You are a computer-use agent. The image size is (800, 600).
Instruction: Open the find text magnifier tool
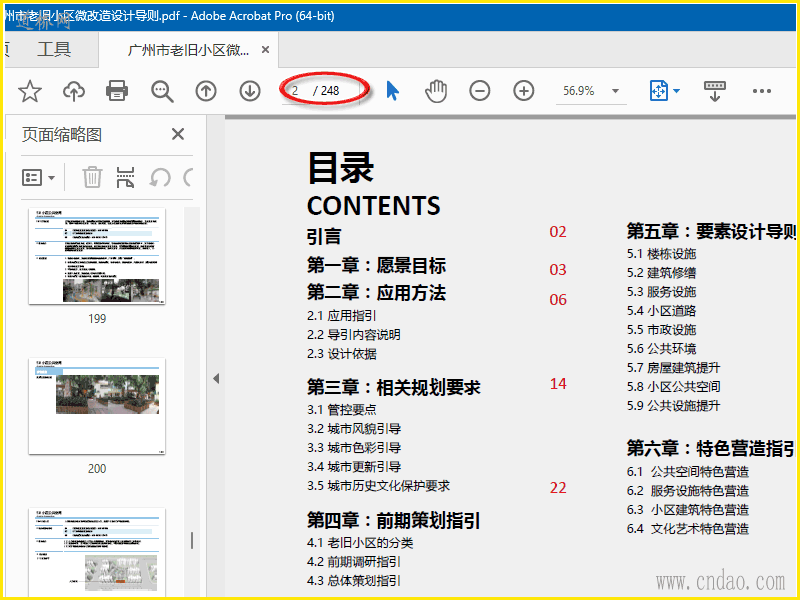point(162,91)
